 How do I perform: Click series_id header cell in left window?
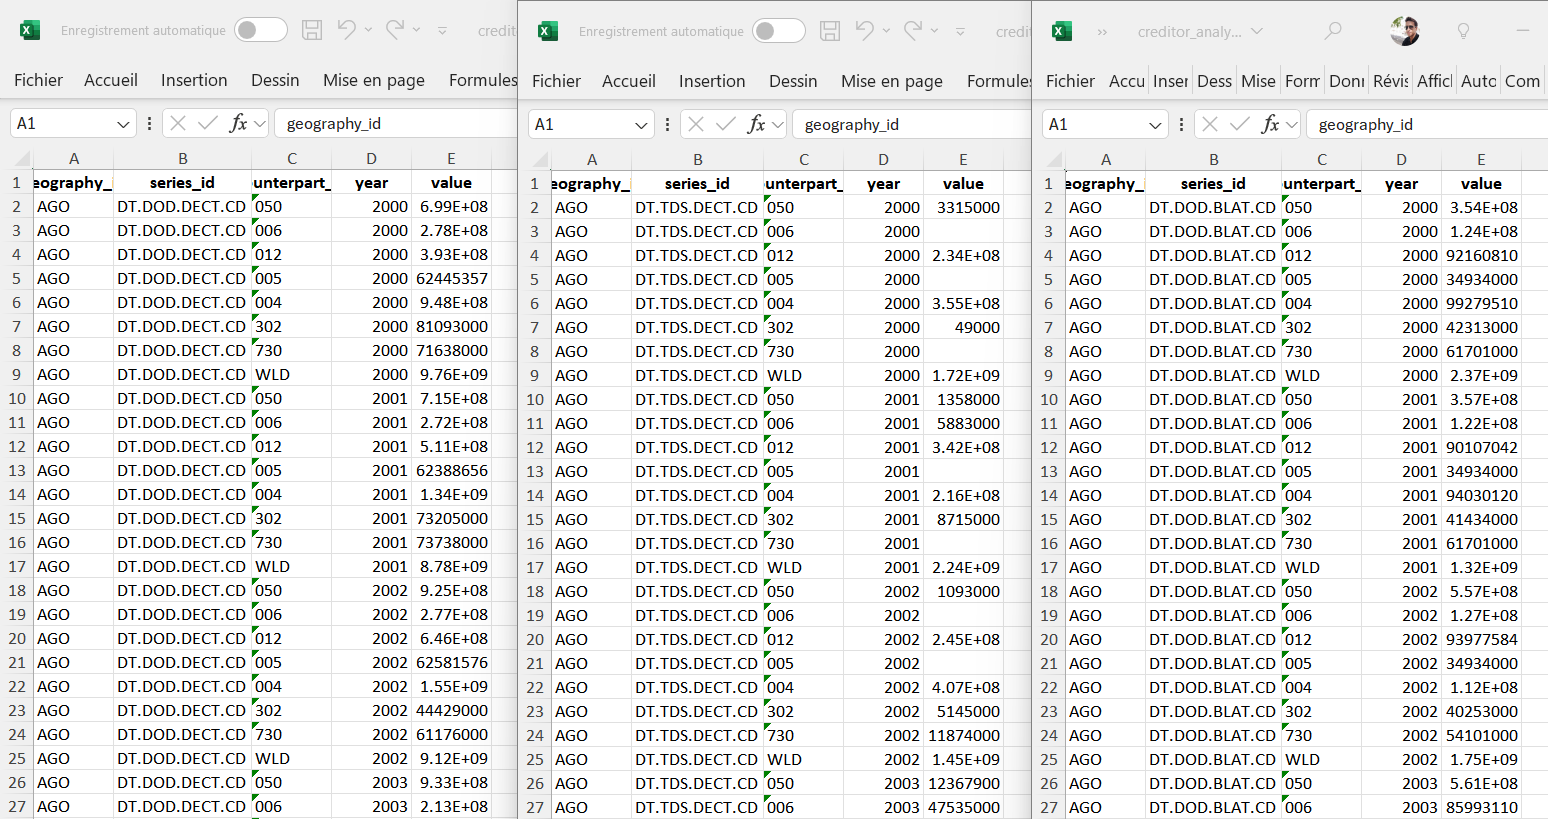point(183,182)
